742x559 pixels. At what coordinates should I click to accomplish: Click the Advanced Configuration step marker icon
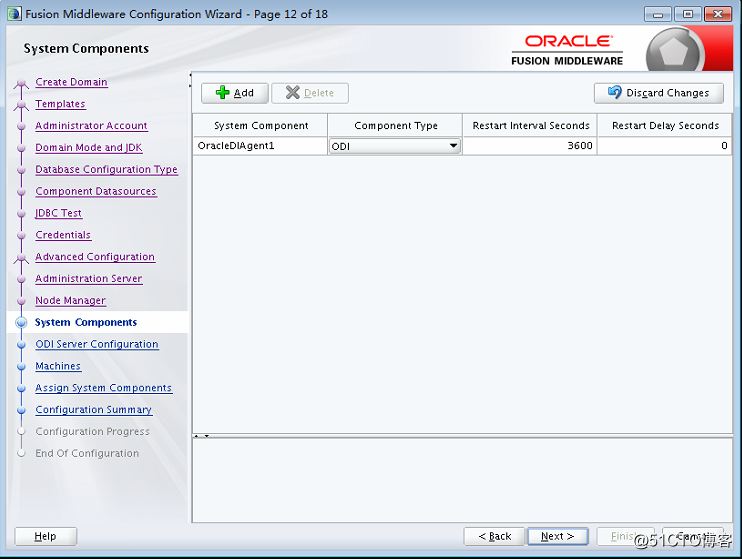point(21,258)
